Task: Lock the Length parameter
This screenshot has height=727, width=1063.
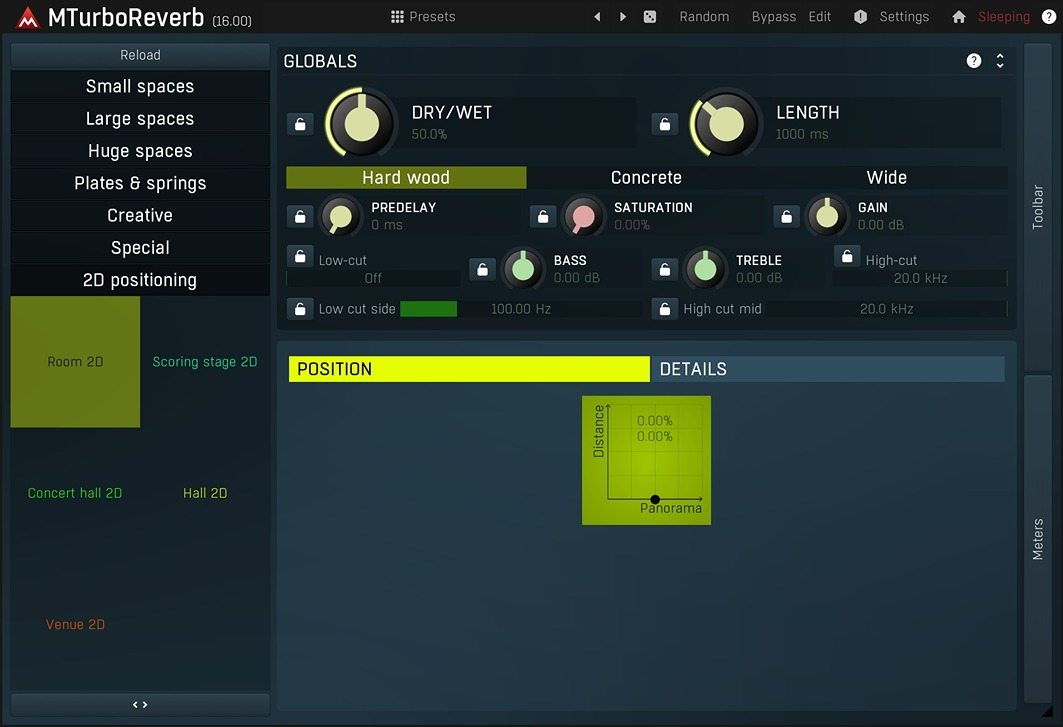Action: [x=664, y=123]
